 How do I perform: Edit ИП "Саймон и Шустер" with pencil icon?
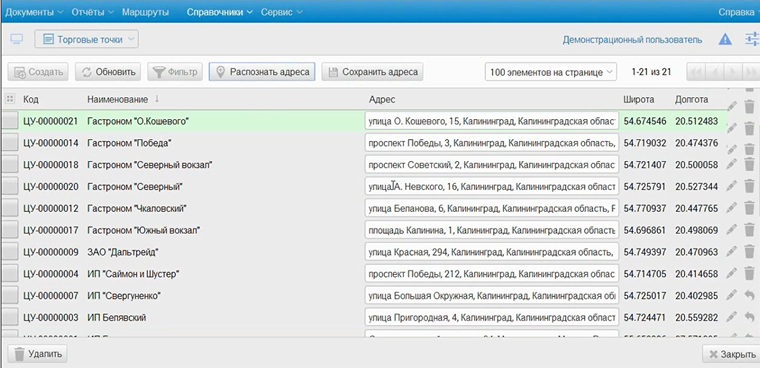[731, 273]
